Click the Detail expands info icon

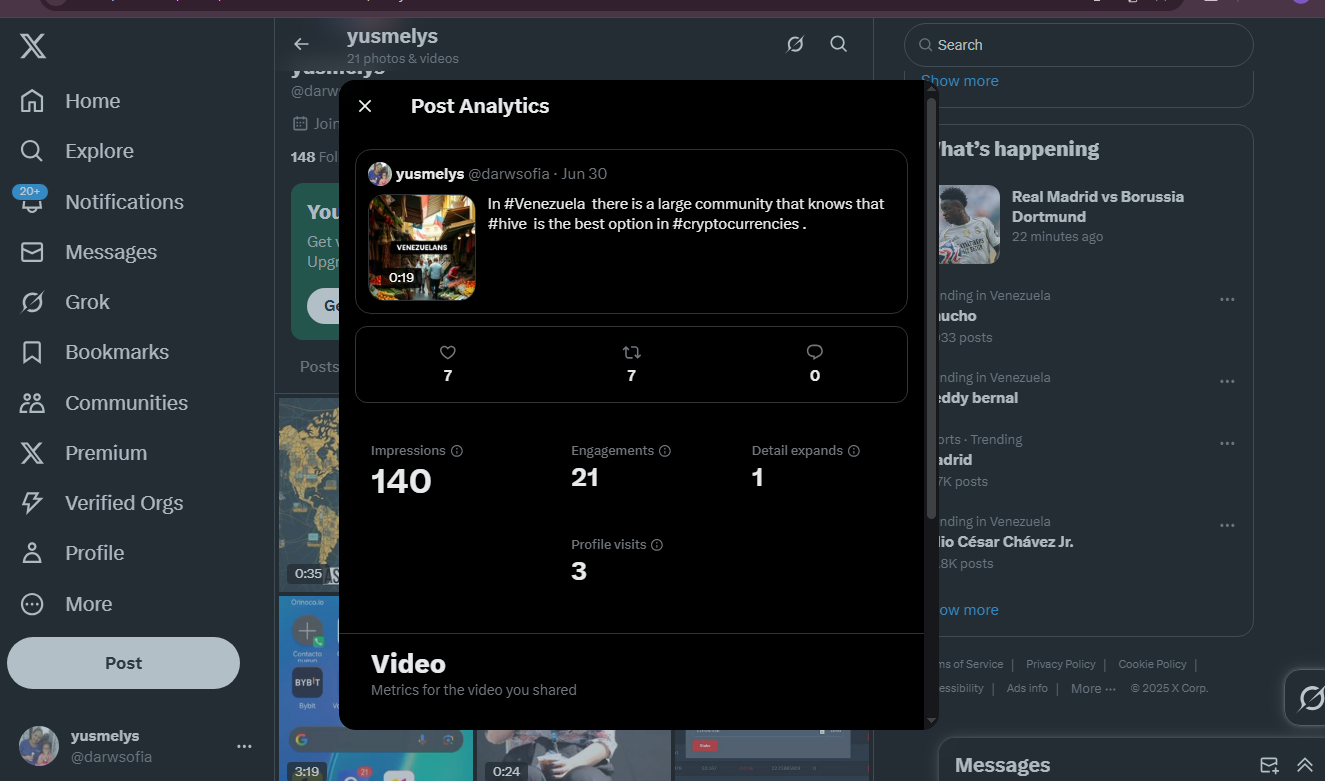(x=854, y=451)
